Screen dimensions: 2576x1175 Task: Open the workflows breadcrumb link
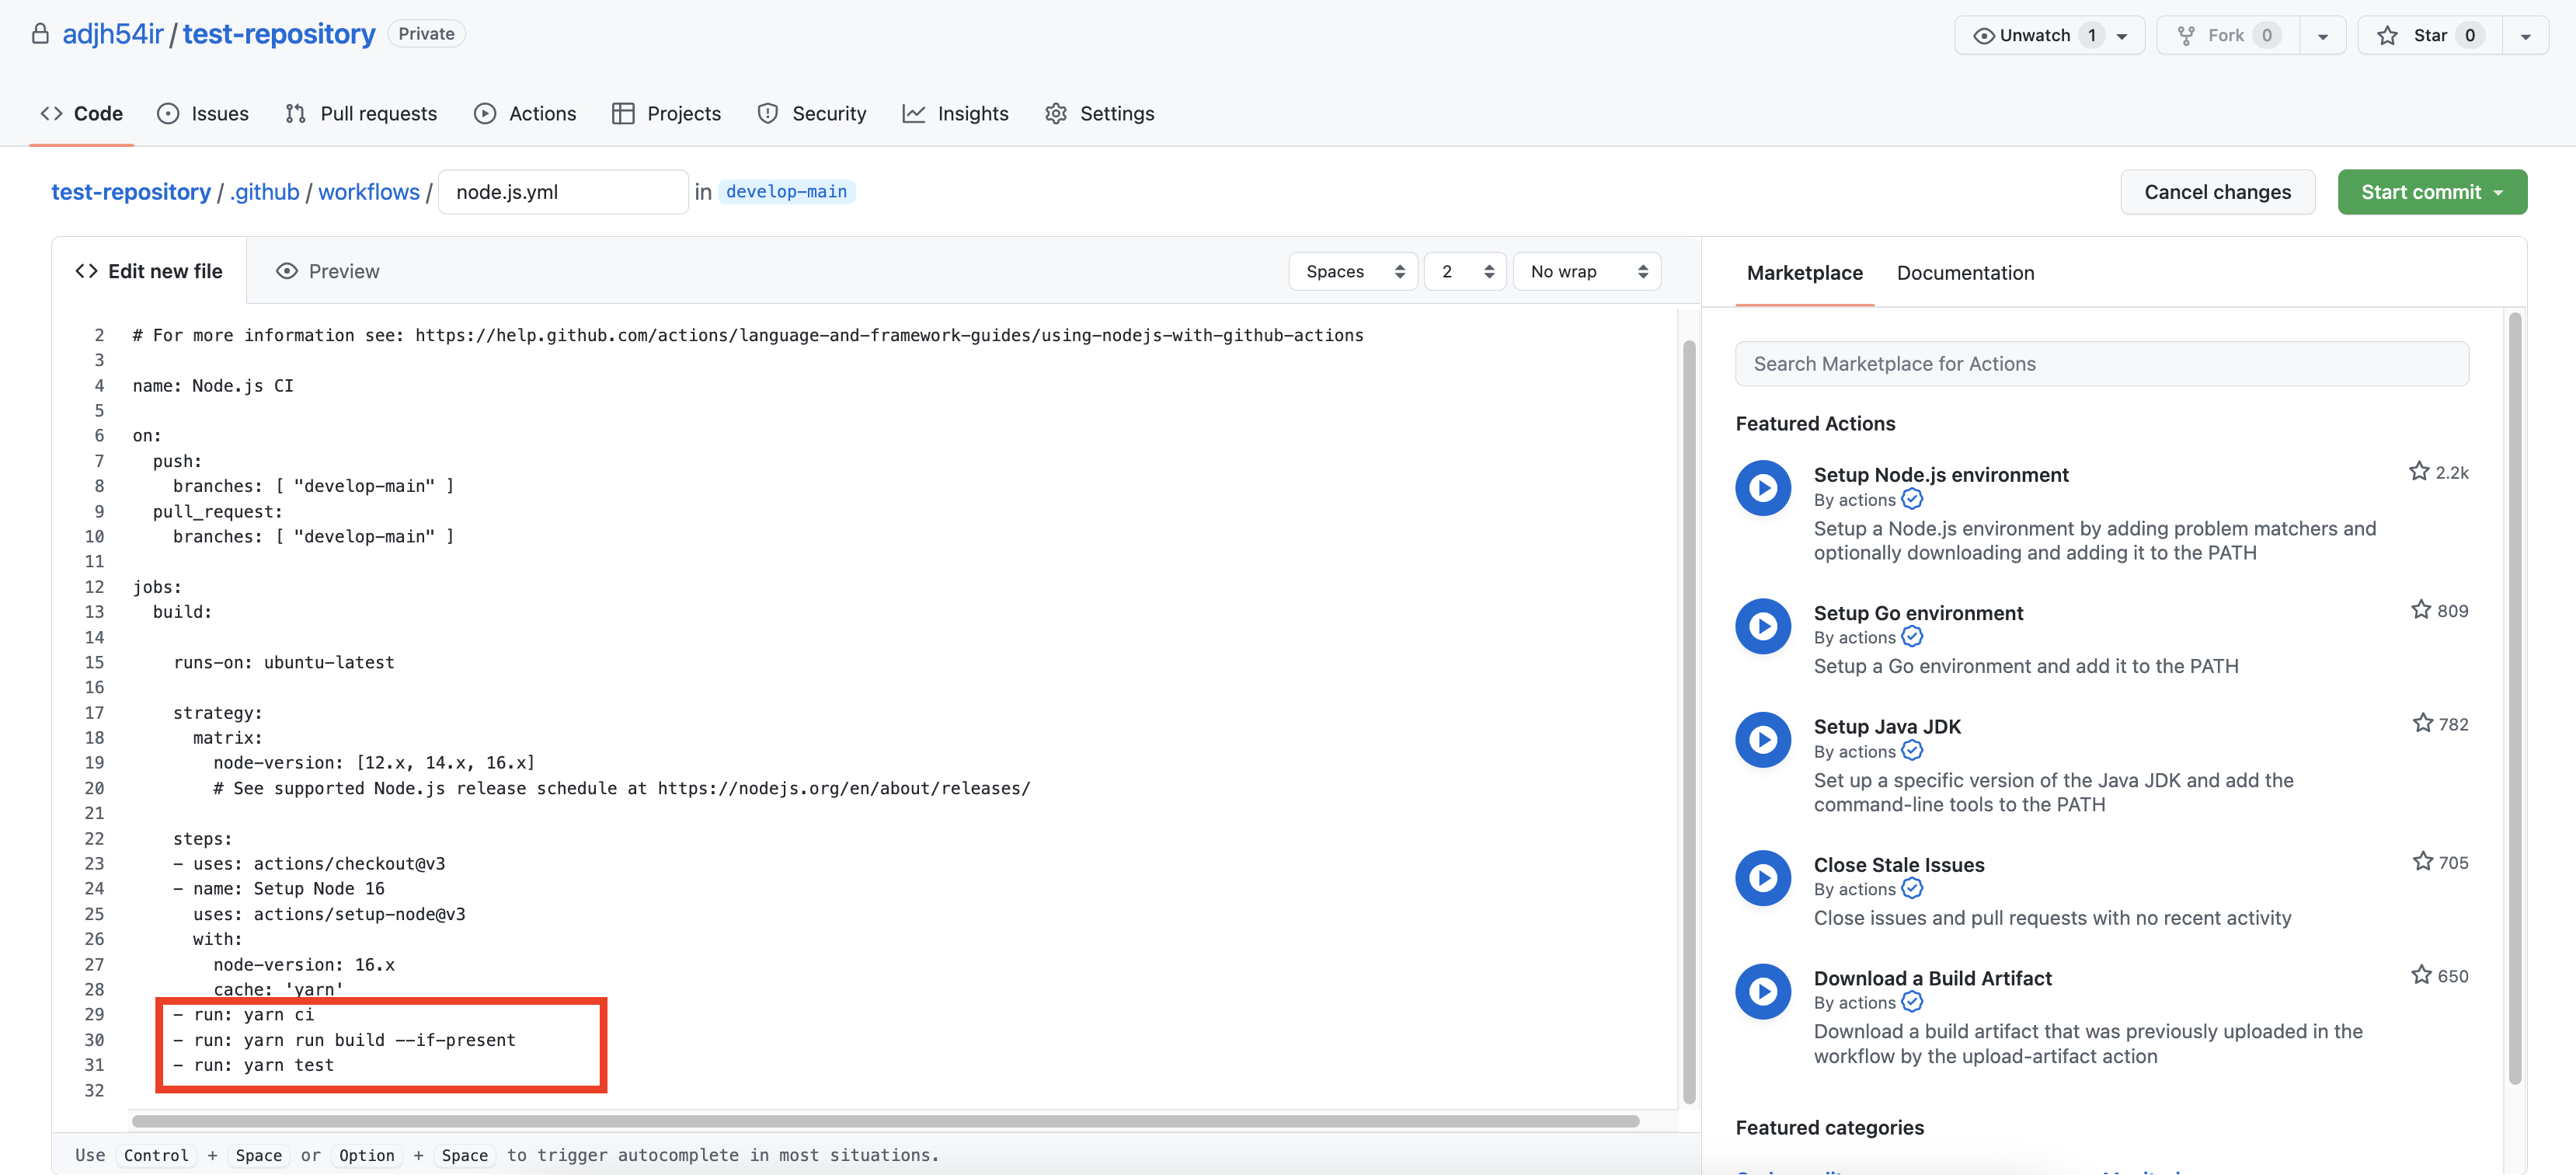point(368,192)
